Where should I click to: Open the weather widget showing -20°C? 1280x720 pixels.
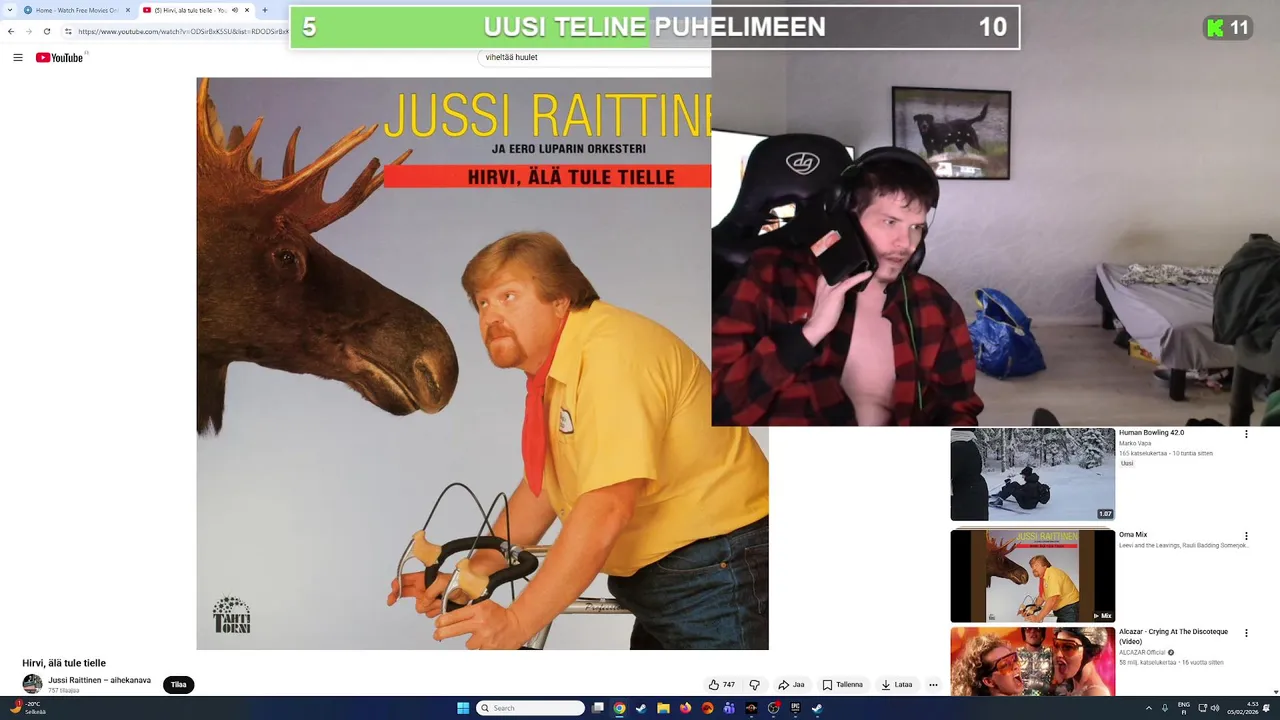28,708
